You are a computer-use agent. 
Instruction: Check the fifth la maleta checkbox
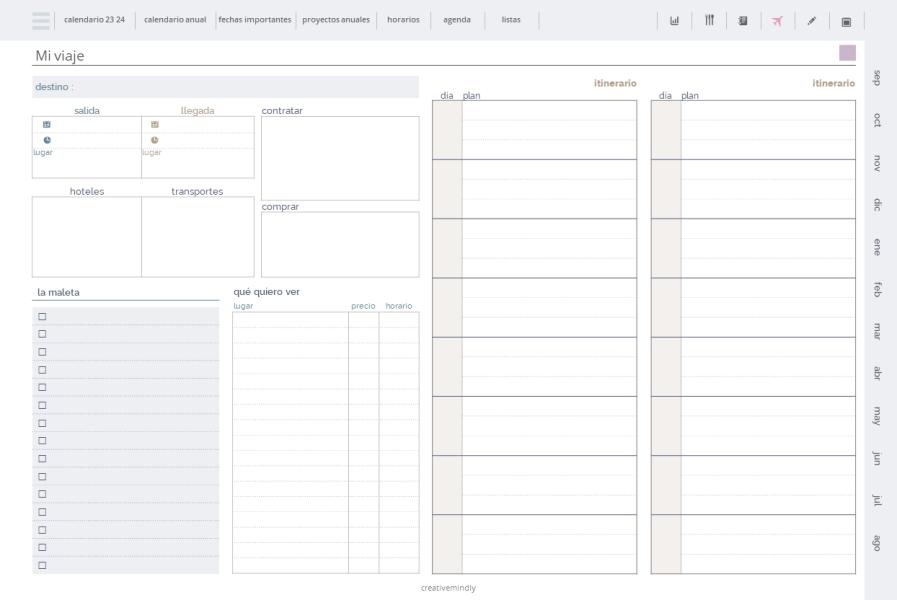point(42,387)
